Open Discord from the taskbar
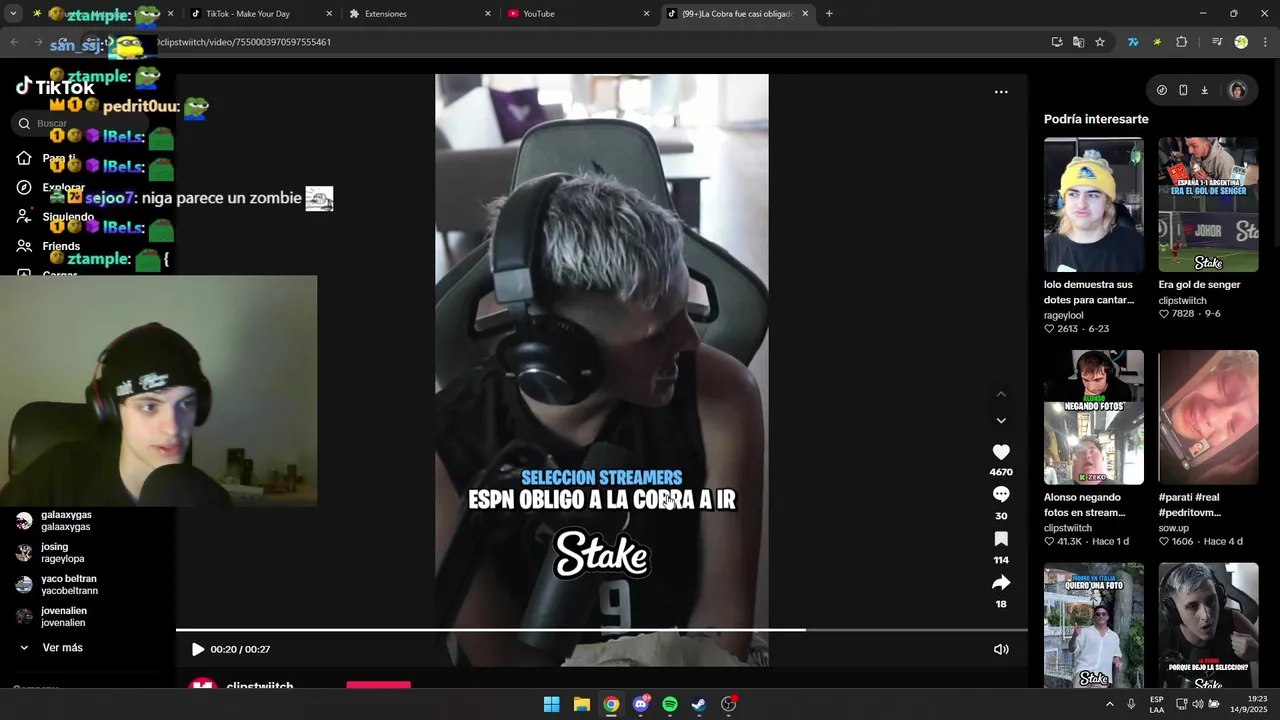Viewport: 1280px width, 720px height. click(641, 704)
